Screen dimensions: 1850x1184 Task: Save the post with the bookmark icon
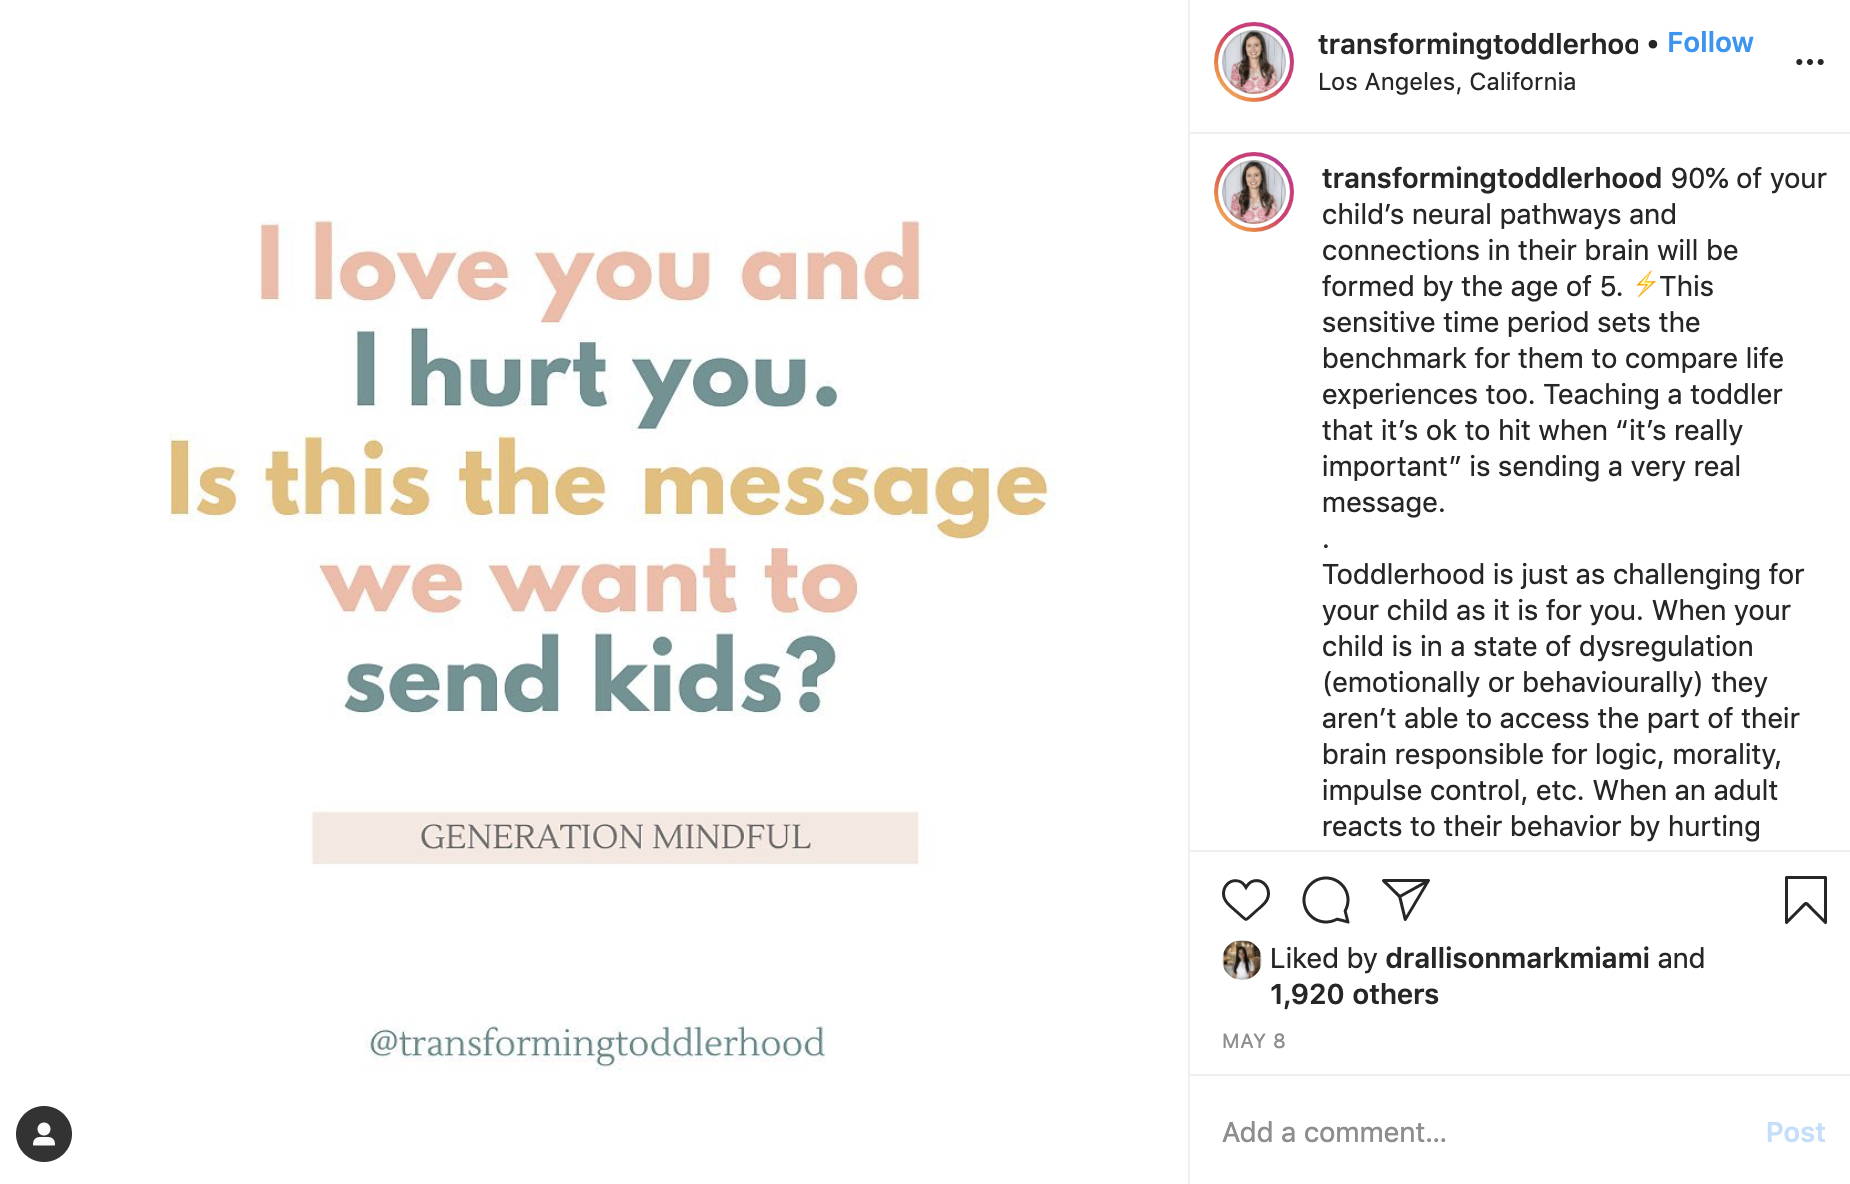[x=1805, y=899]
